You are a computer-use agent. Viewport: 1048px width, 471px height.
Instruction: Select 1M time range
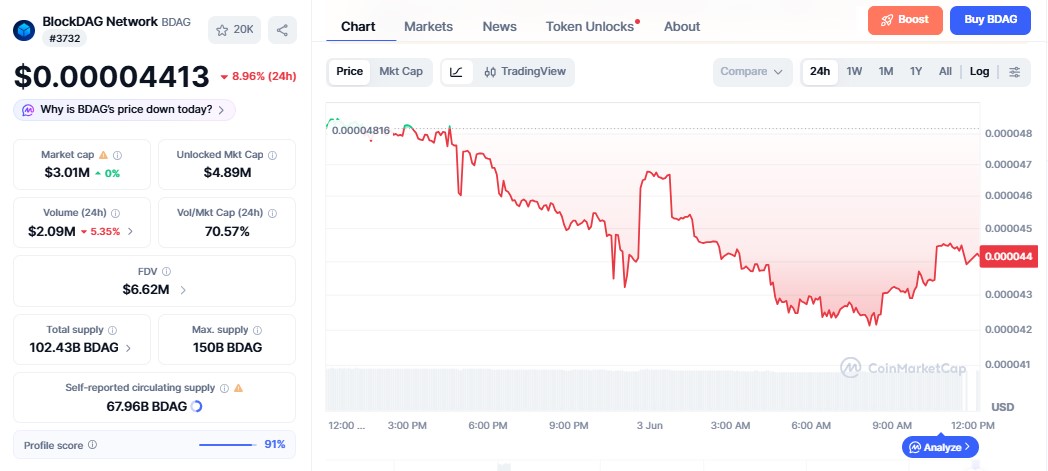tap(886, 71)
